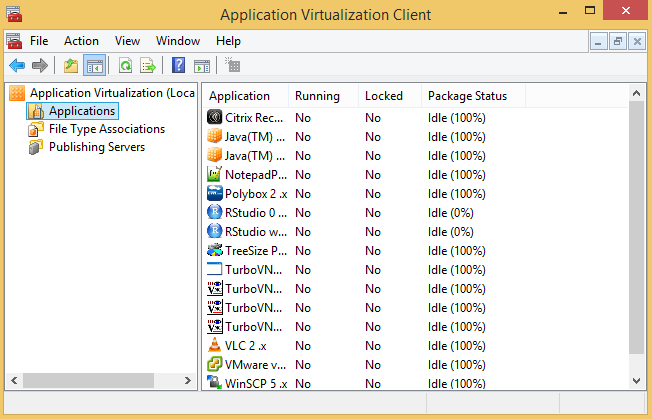
Task: Open the Help menu
Action: 228,41
